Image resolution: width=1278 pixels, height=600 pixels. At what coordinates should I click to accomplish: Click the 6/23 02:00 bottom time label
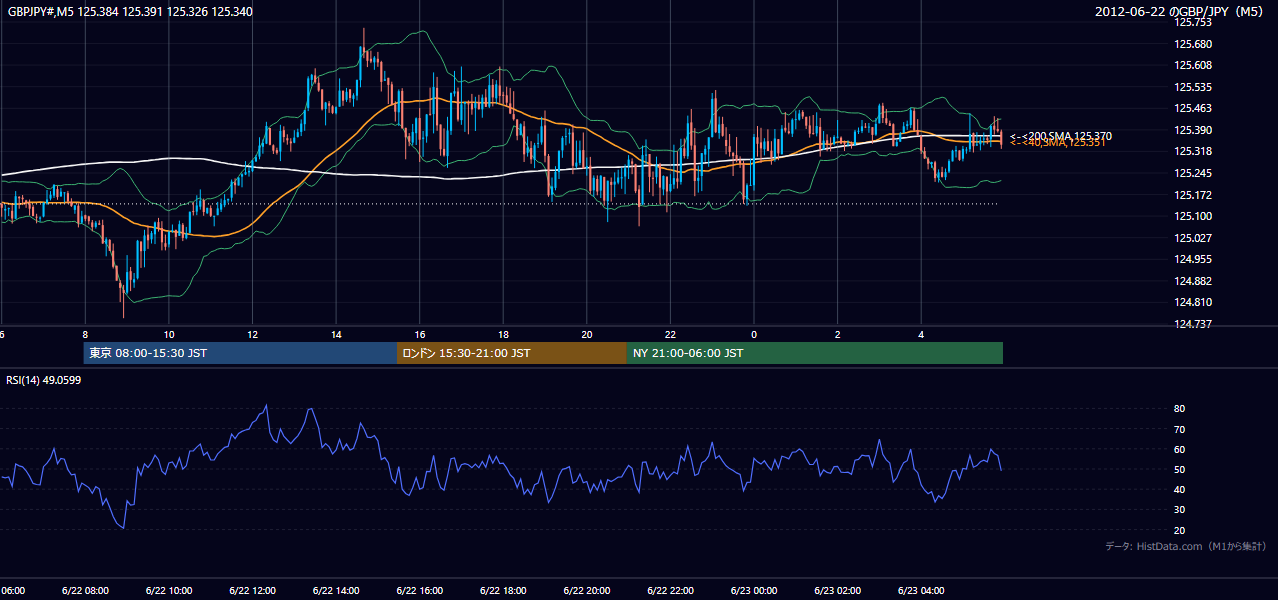pos(837,591)
